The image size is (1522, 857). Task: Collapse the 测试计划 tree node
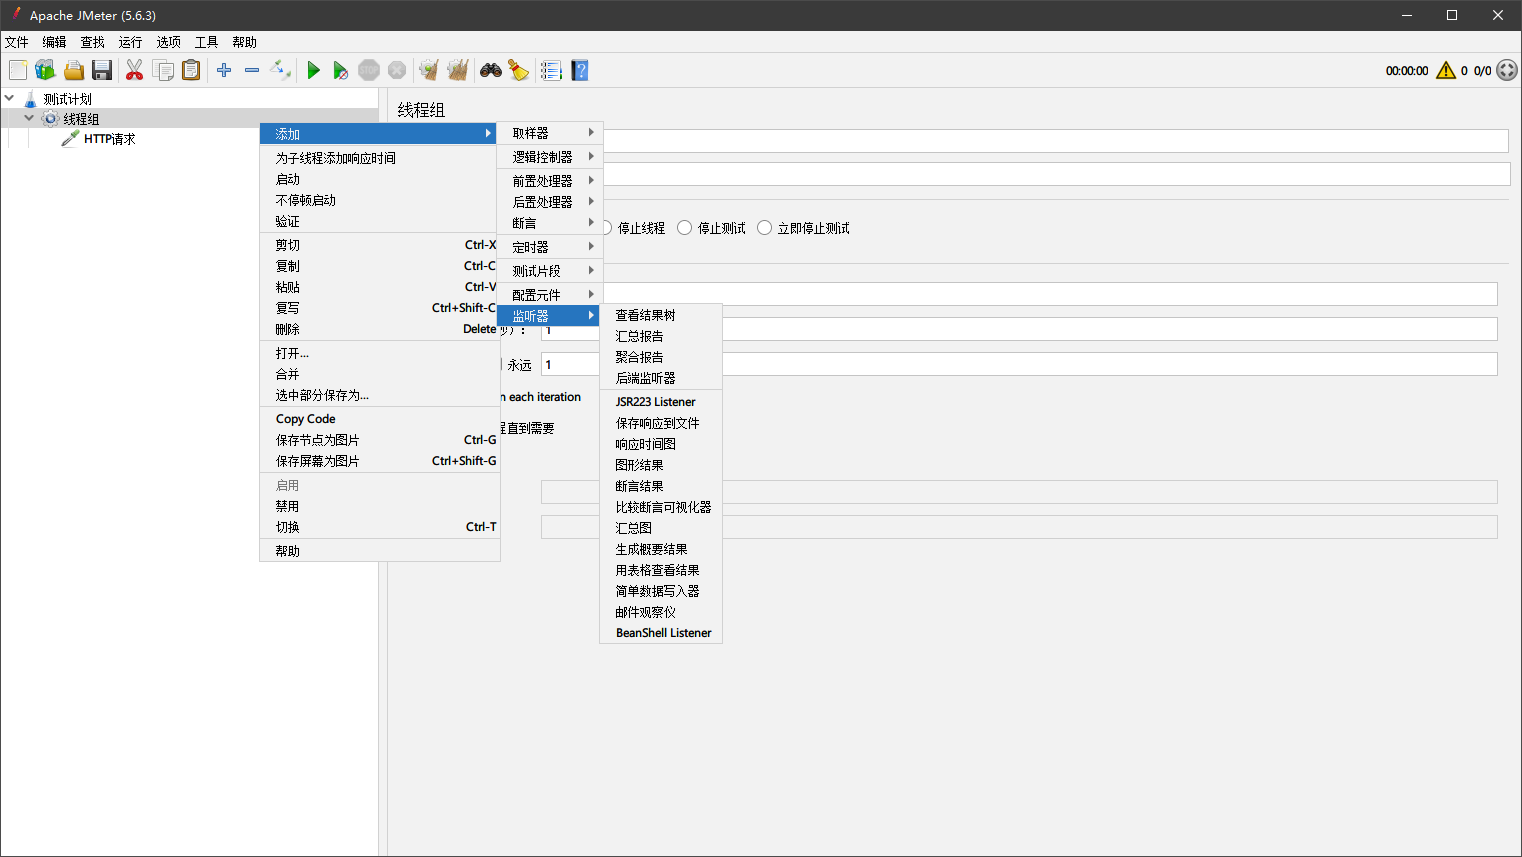pyautogui.click(x=9, y=98)
